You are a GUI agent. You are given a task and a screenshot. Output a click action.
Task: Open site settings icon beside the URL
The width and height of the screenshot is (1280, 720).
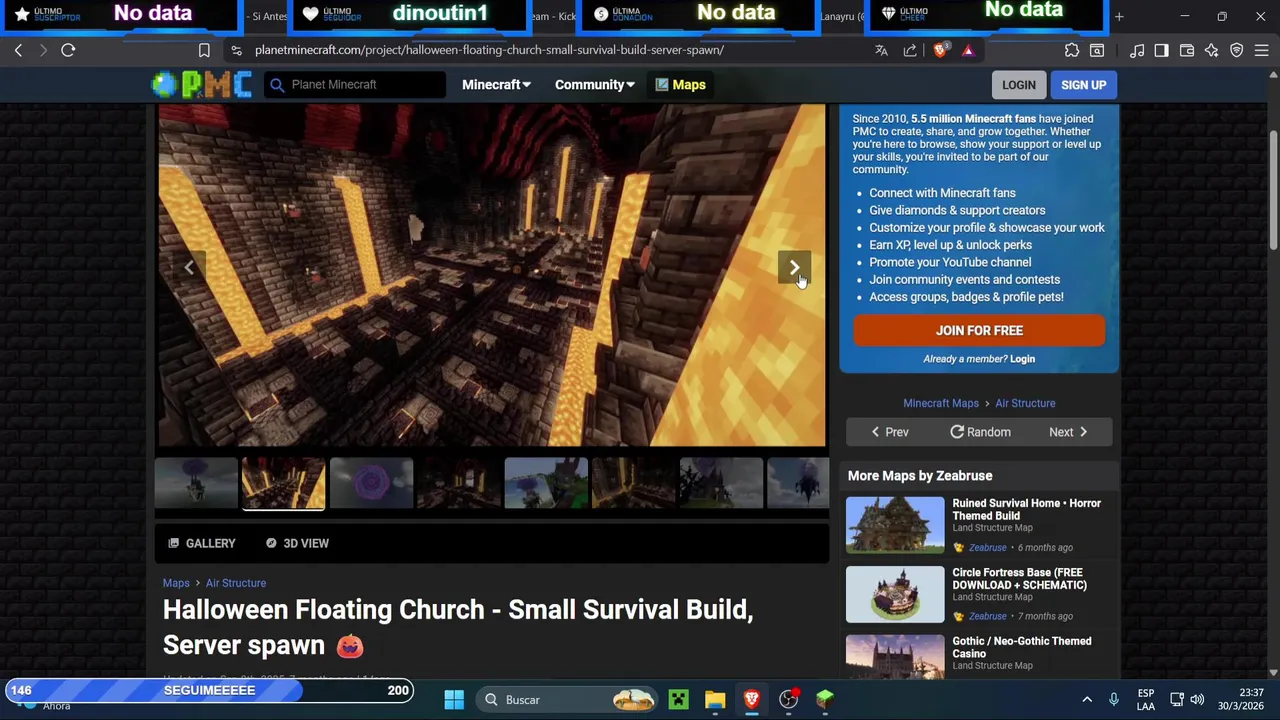[x=236, y=50]
